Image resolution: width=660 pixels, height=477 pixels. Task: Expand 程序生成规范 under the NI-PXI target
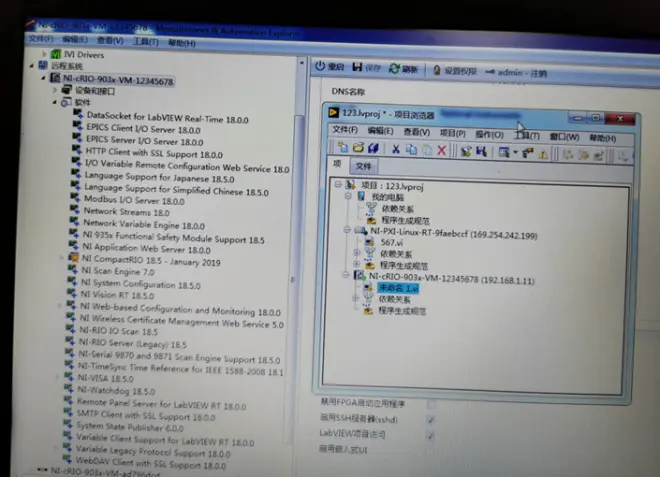point(357,264)
